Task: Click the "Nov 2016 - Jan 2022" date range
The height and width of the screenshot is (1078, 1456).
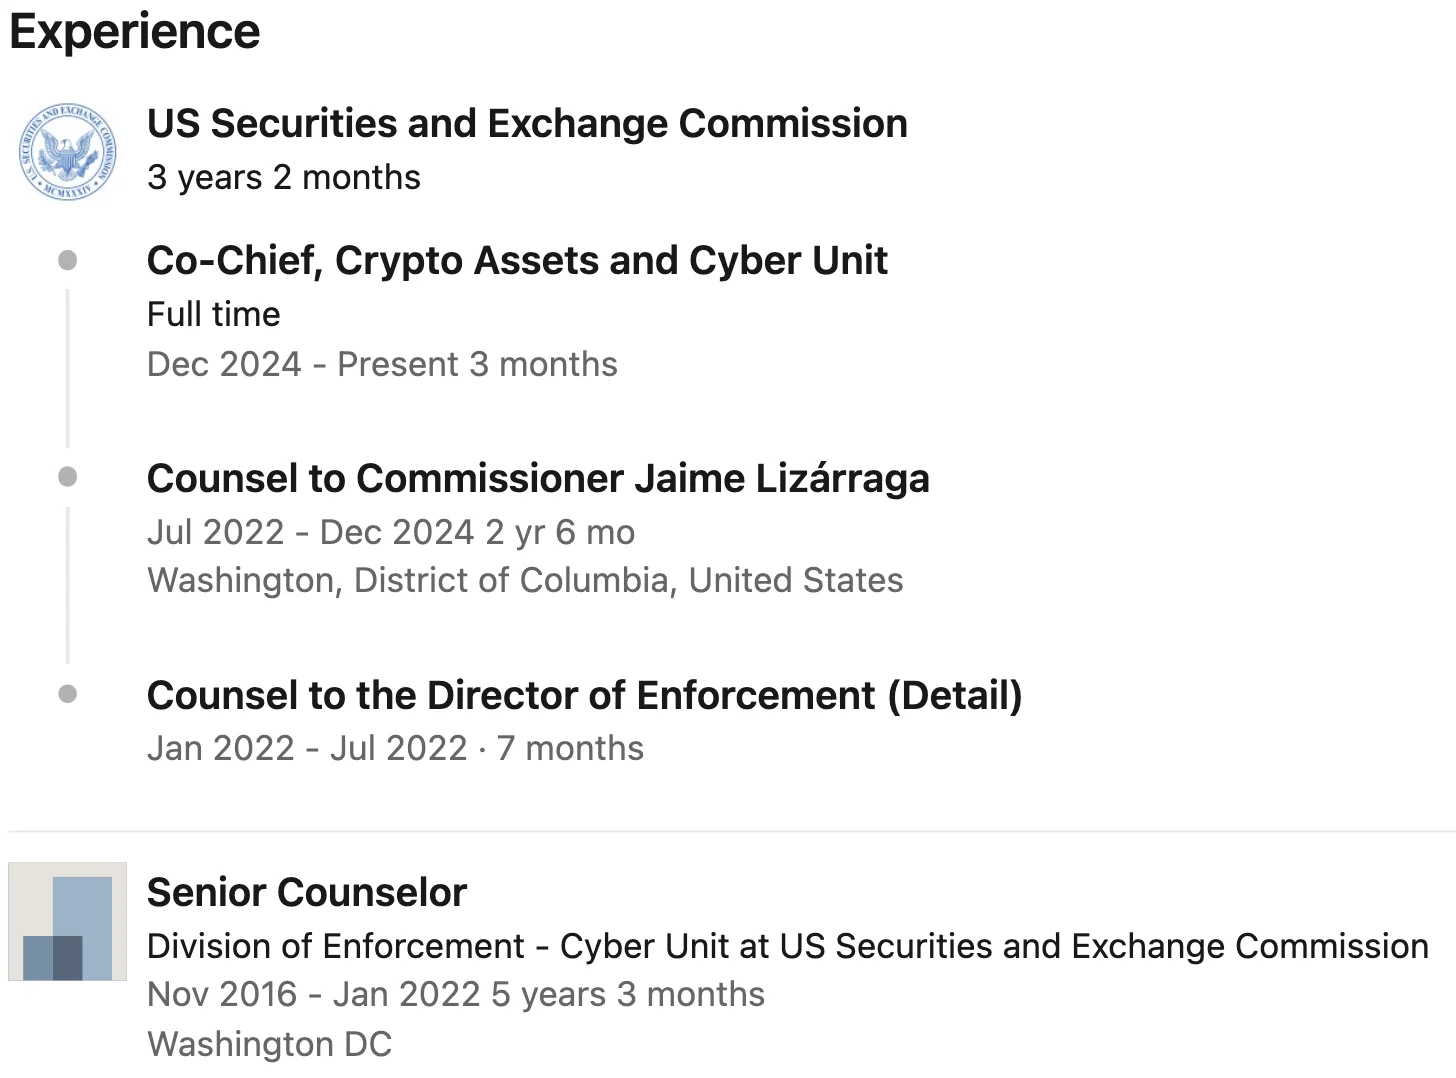Action: tap(314, 994)
